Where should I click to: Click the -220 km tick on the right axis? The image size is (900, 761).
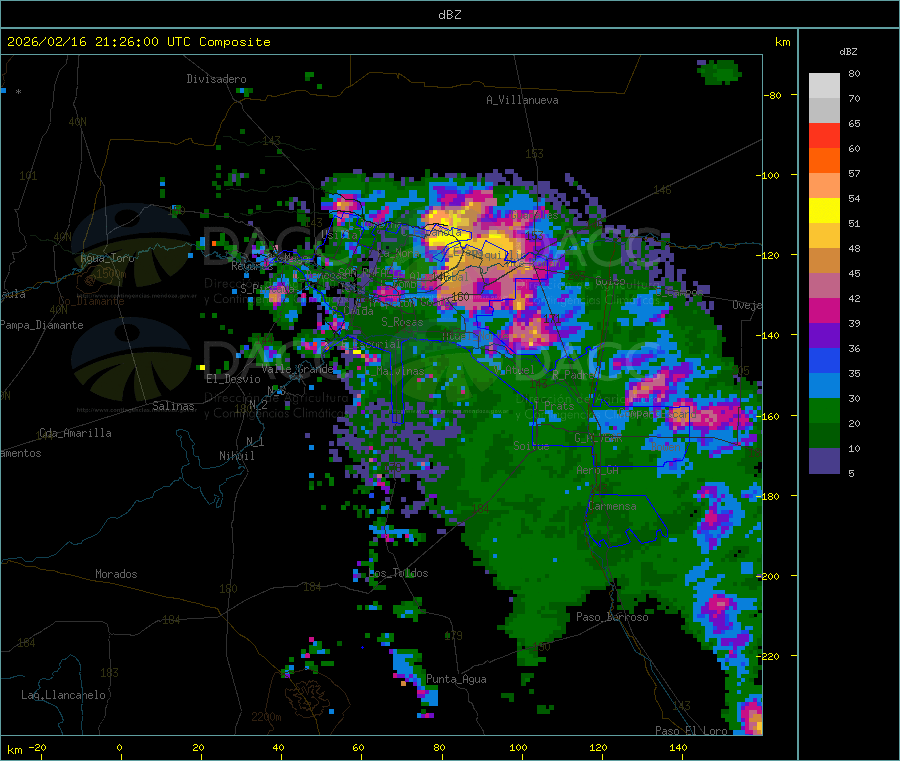pos(769,657)
